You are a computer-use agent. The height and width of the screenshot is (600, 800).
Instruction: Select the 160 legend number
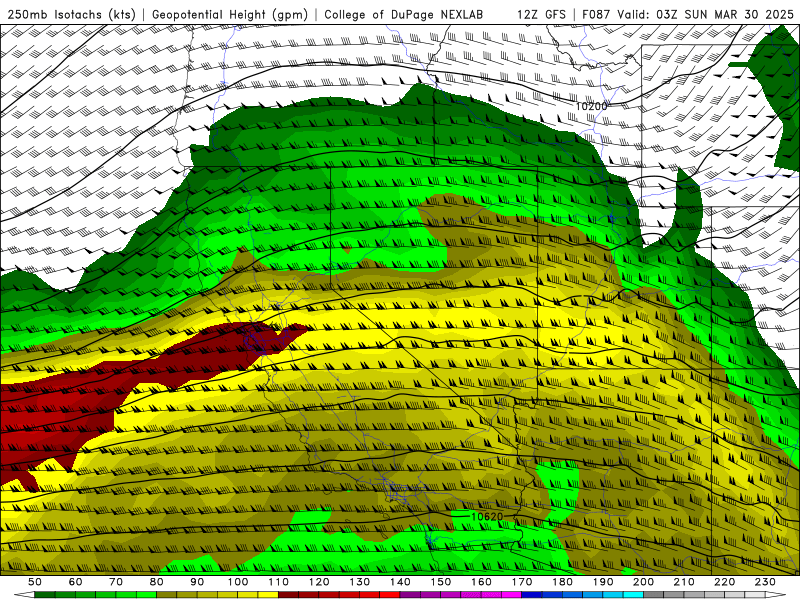481,582
